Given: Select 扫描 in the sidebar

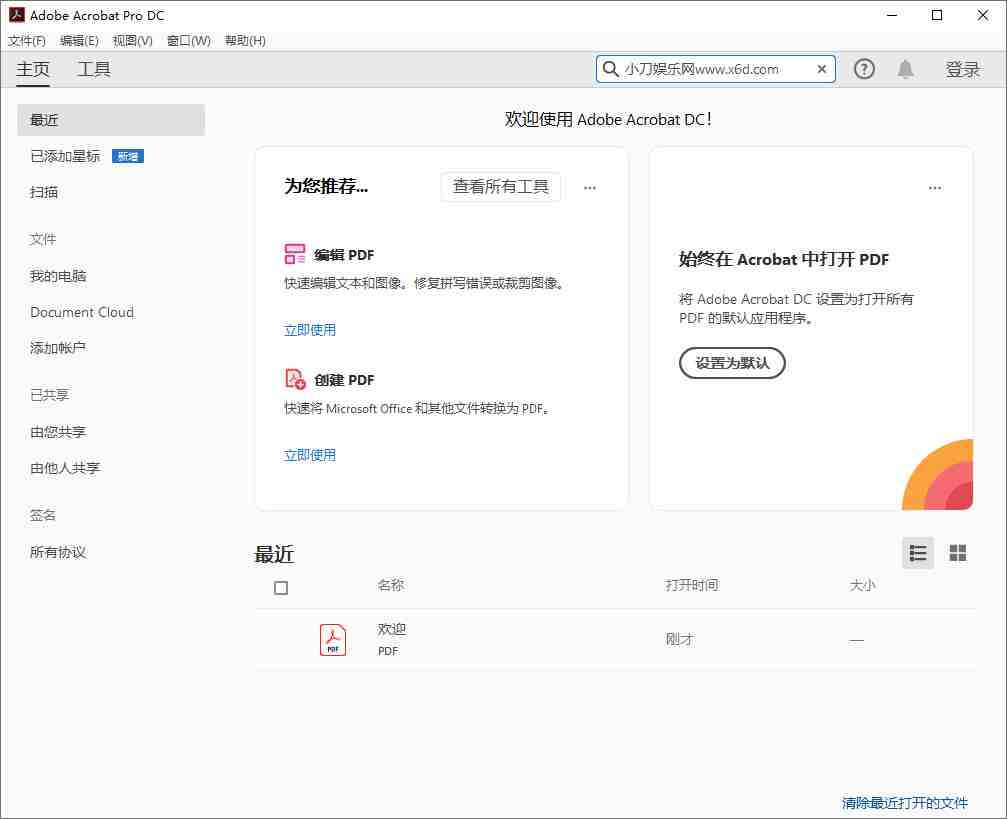Looking at the screenshot, I should tap(44, 192).
